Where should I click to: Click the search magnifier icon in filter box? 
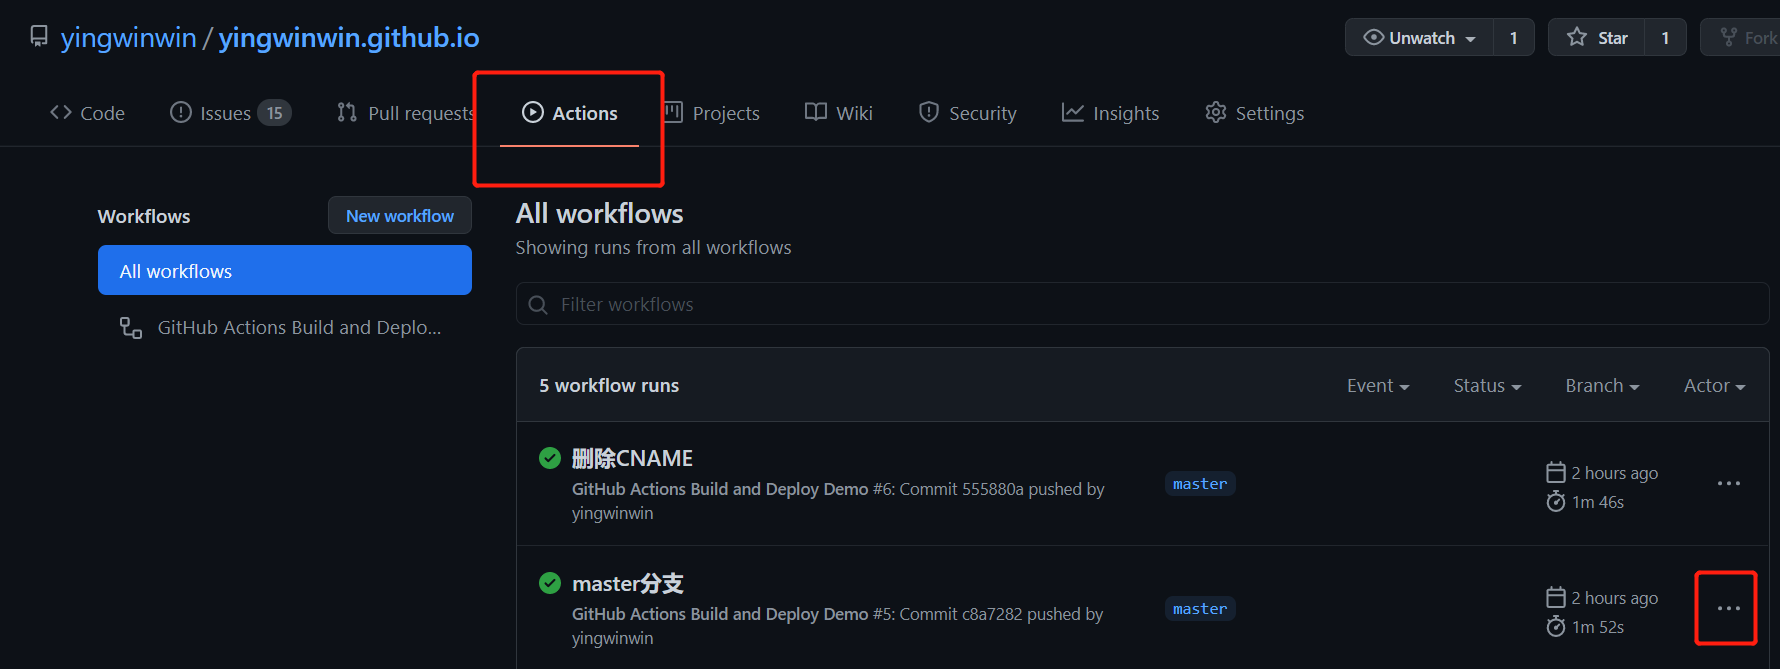click(538, 305)
